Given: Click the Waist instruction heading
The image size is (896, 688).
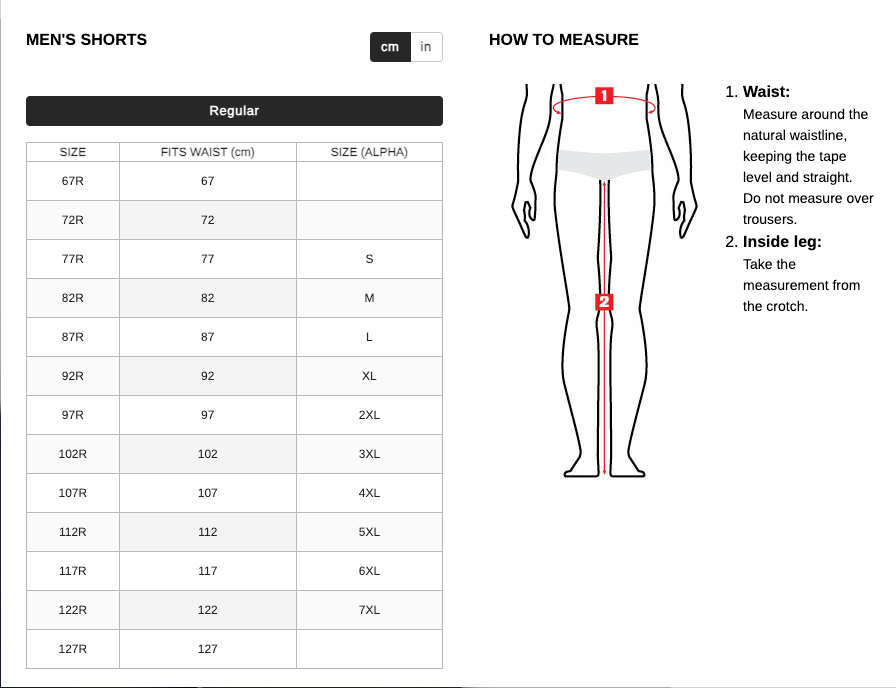Looking at the screenshot, I should pos(766,92).
